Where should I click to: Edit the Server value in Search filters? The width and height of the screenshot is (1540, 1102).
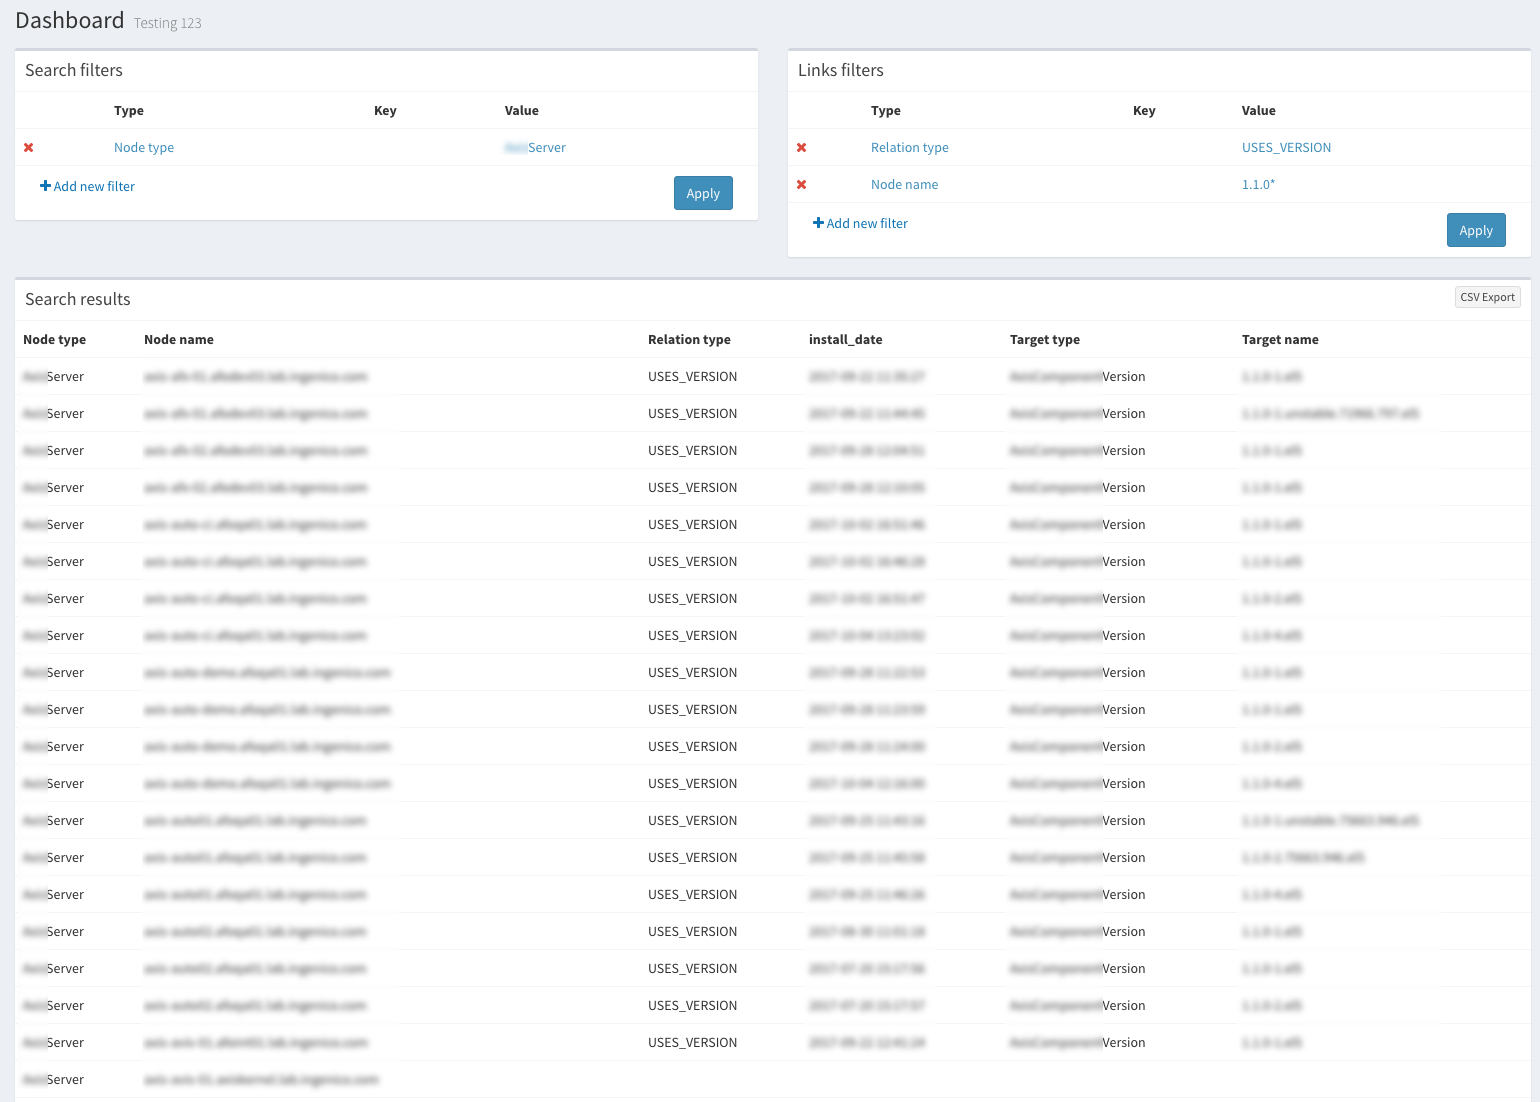535,147
